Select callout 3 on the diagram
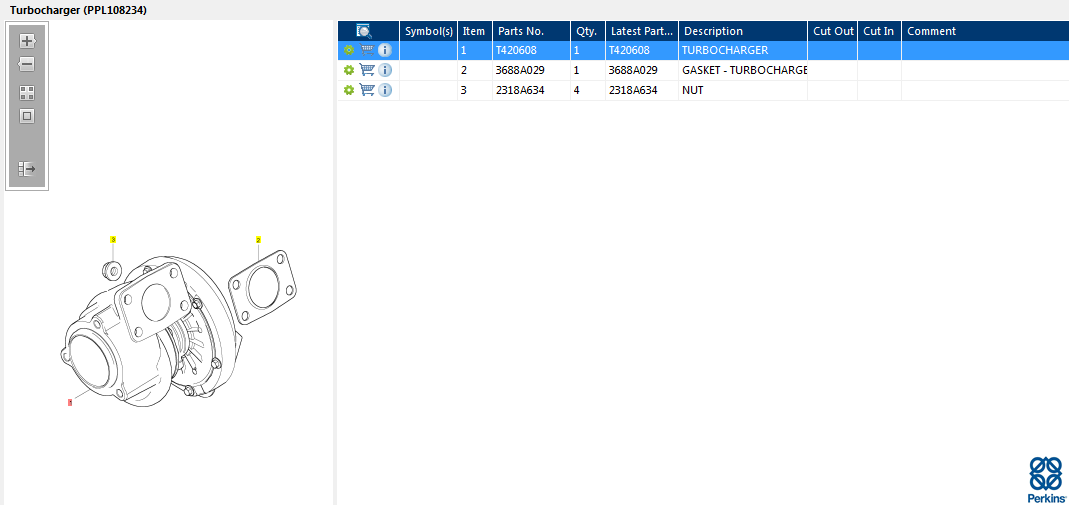This screenshot has width=1069, height=505. click(113, 239)
